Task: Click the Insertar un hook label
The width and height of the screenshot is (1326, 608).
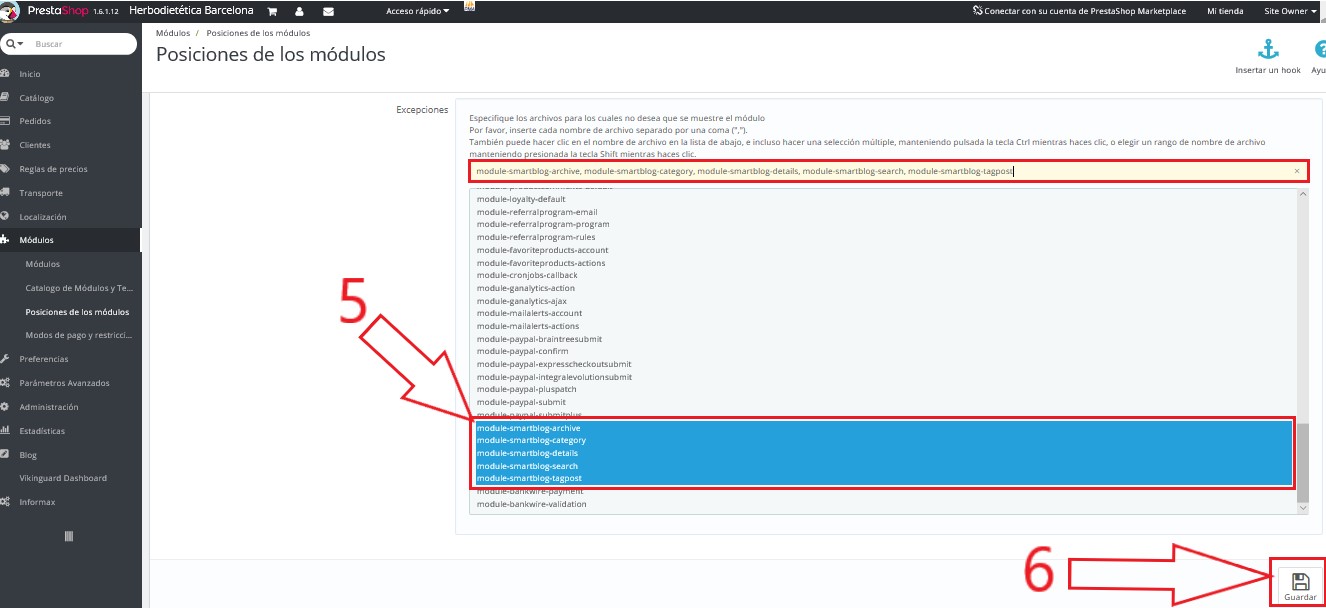Action: pos(1268,70)
